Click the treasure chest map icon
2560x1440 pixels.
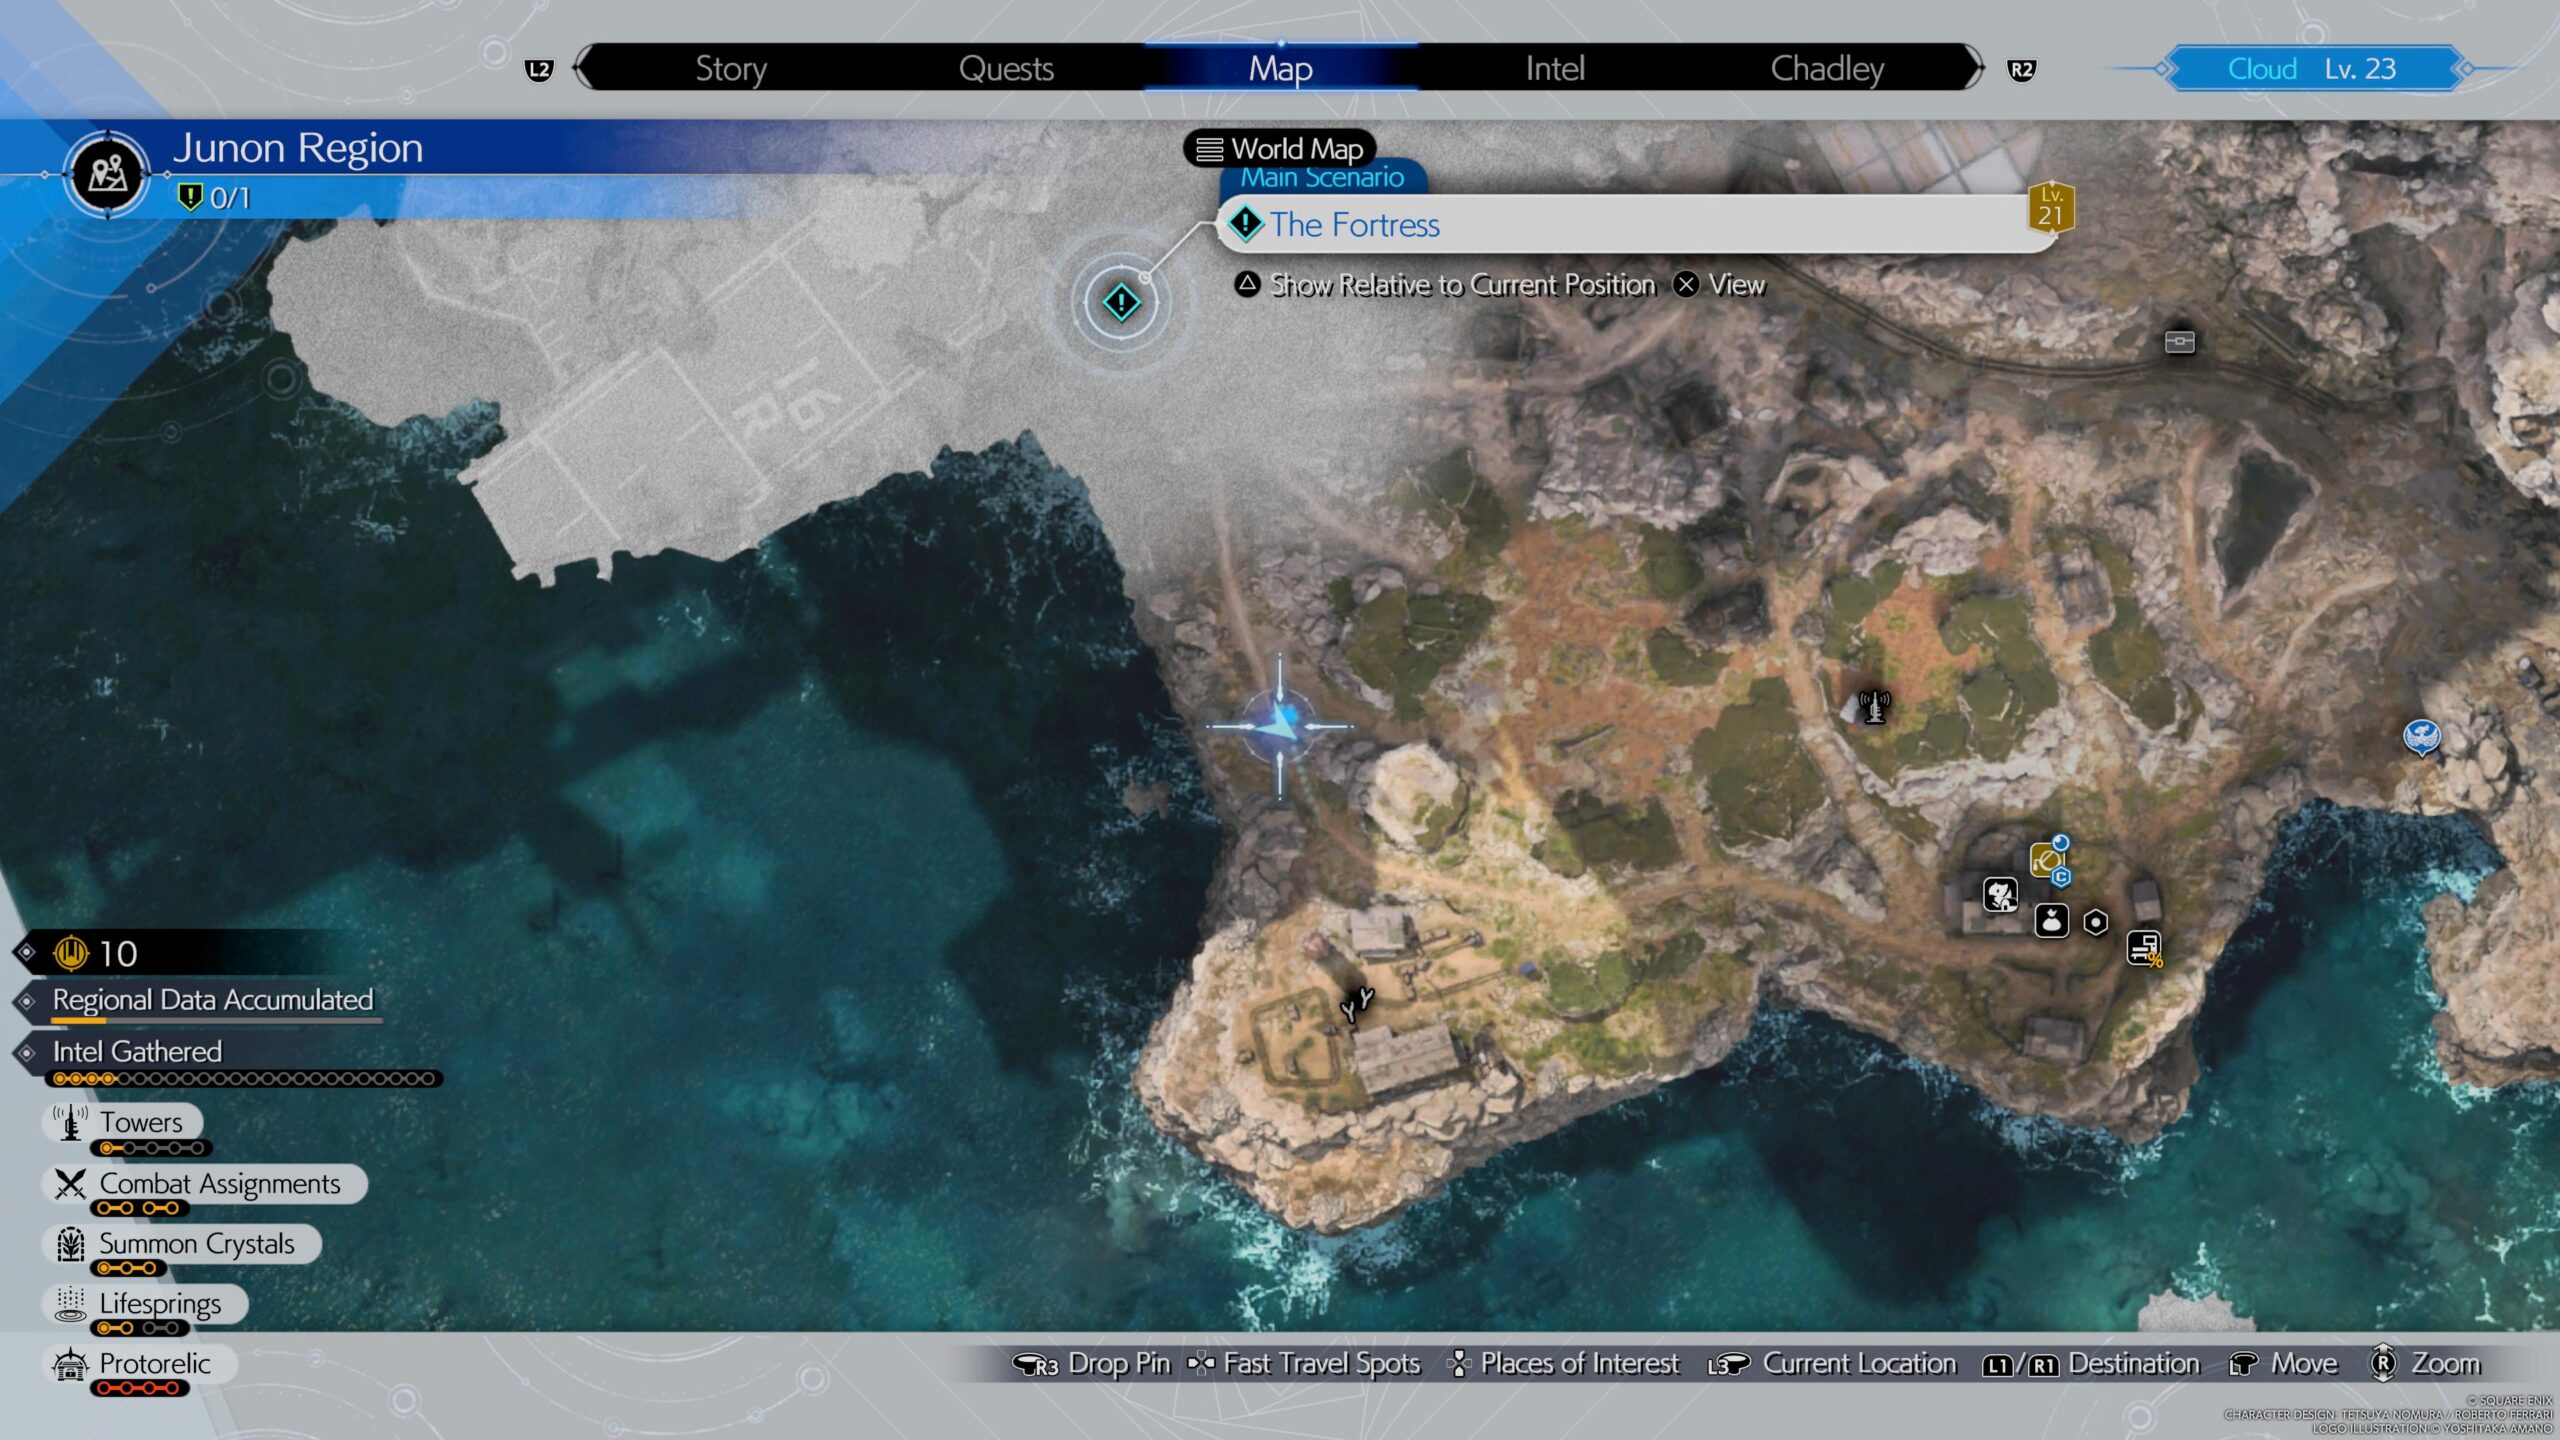[x=2179, y=342]
